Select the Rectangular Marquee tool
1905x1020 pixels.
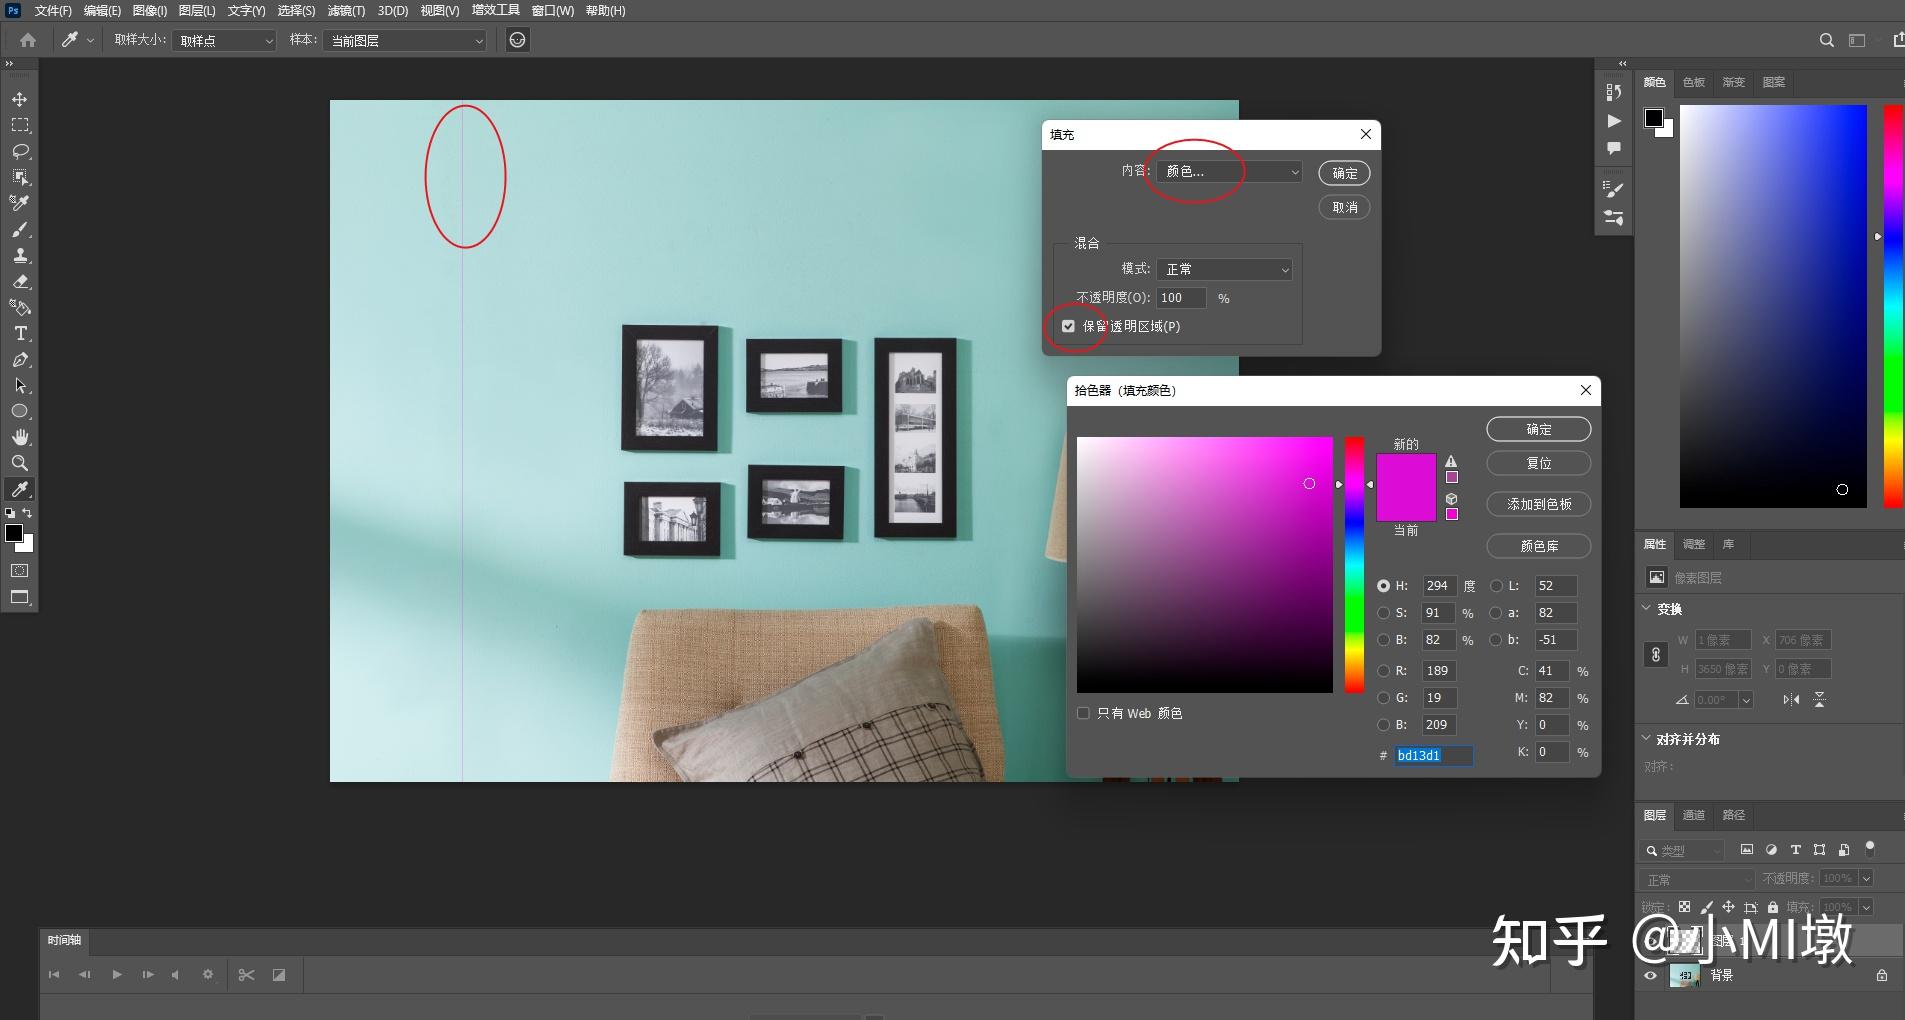point(20,126)
